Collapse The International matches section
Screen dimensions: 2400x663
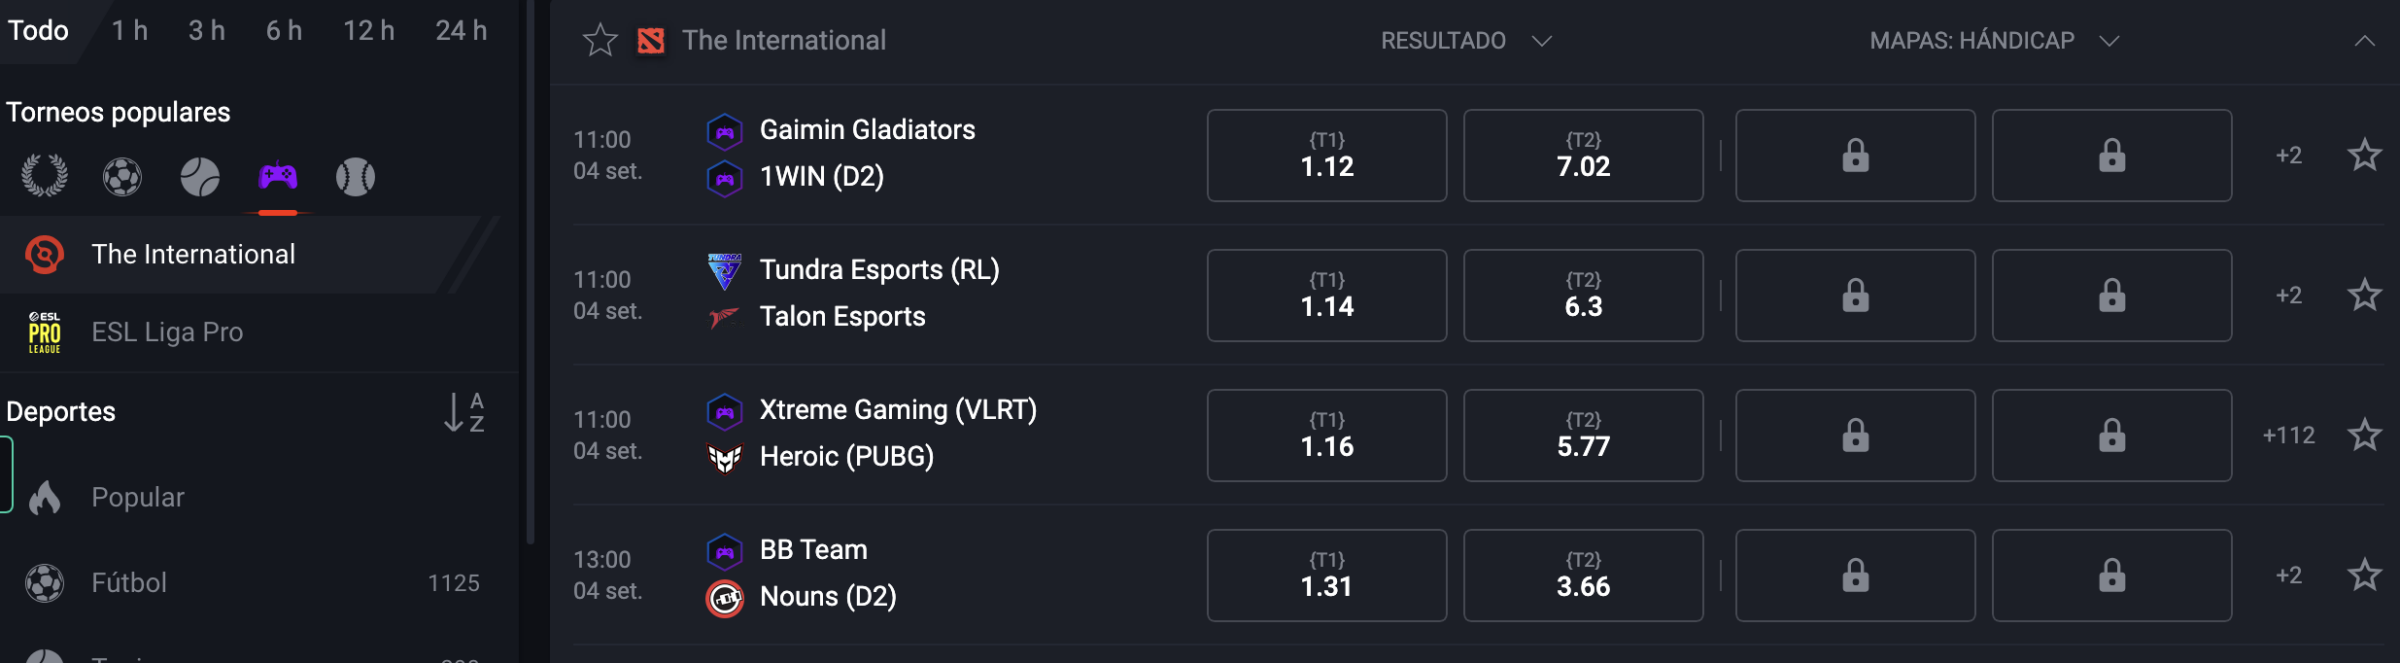tap(2364, 41)
